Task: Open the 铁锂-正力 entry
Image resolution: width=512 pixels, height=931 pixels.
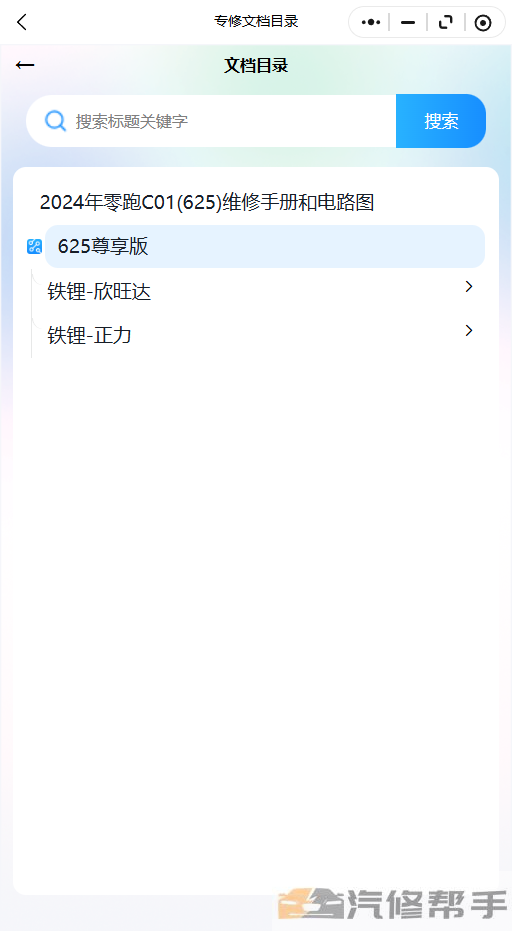Action: point(89,335)
